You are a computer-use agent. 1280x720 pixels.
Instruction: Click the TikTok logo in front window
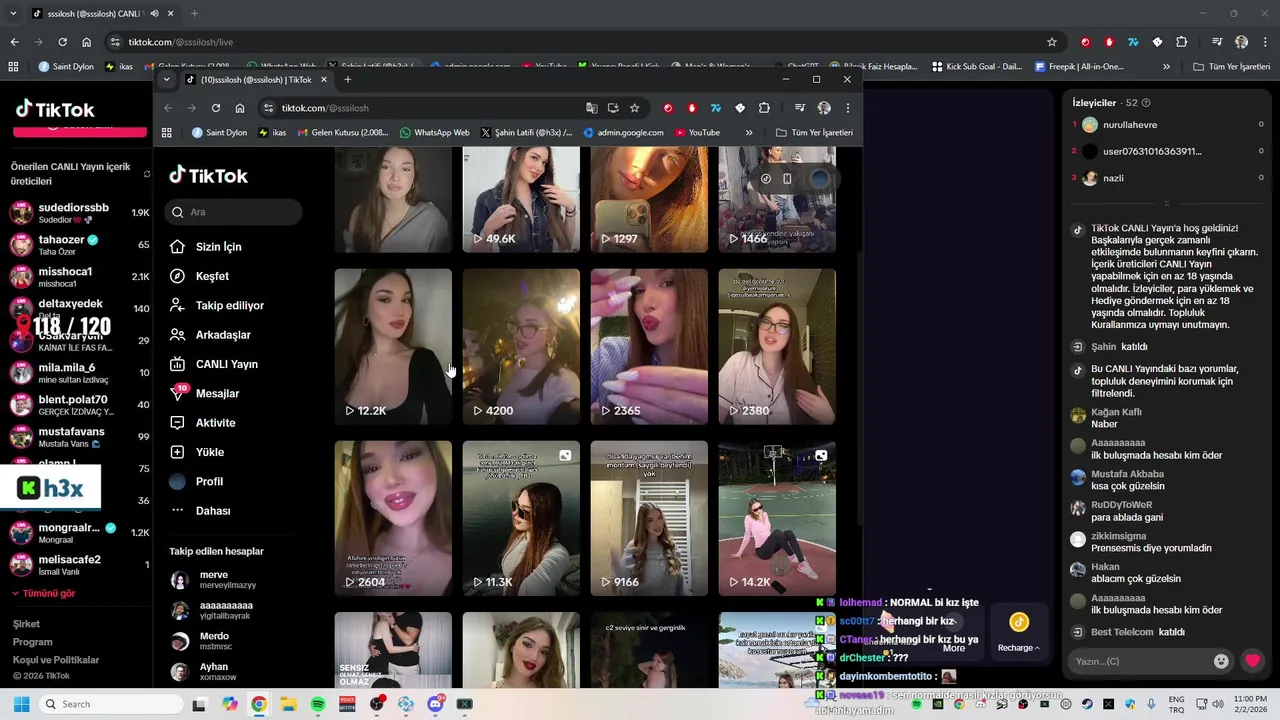[x=208, y=175]
